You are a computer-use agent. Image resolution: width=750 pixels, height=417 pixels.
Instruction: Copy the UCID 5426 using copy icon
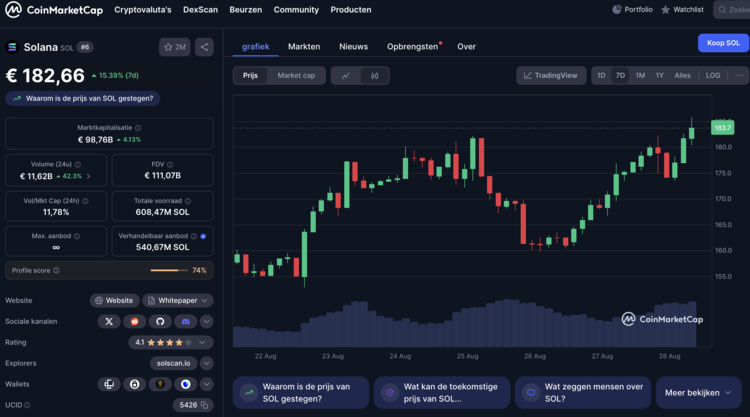[x=204, y=405]
